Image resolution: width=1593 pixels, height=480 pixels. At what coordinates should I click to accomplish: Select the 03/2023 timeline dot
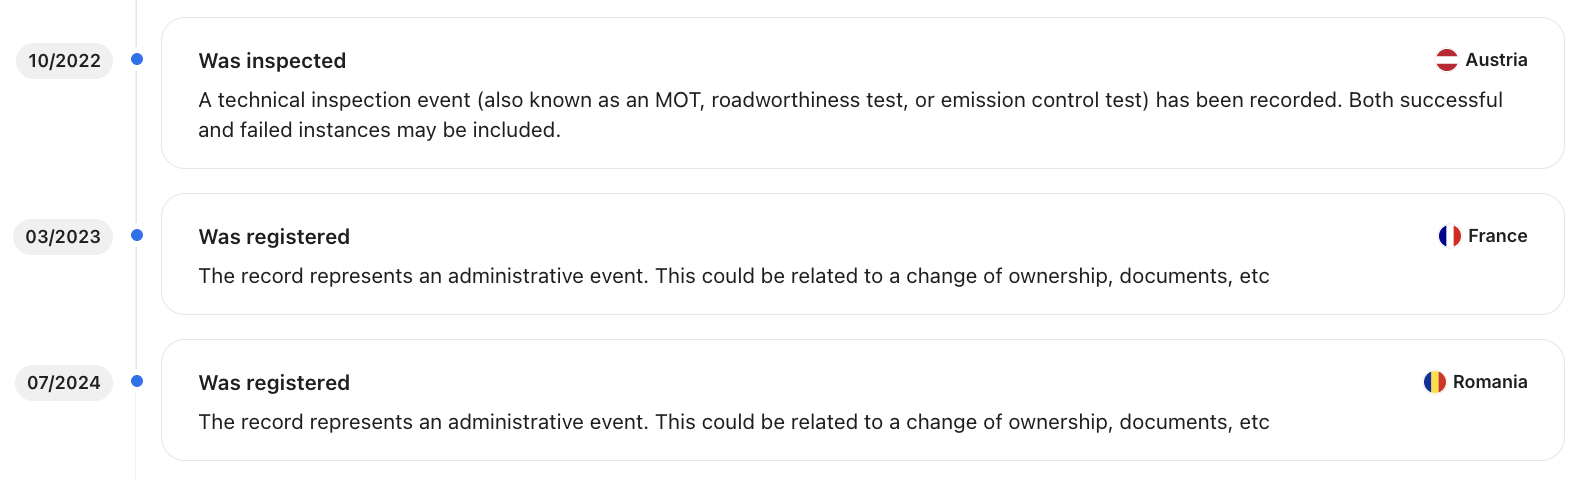pyautogui.click(x=137, y=235)
